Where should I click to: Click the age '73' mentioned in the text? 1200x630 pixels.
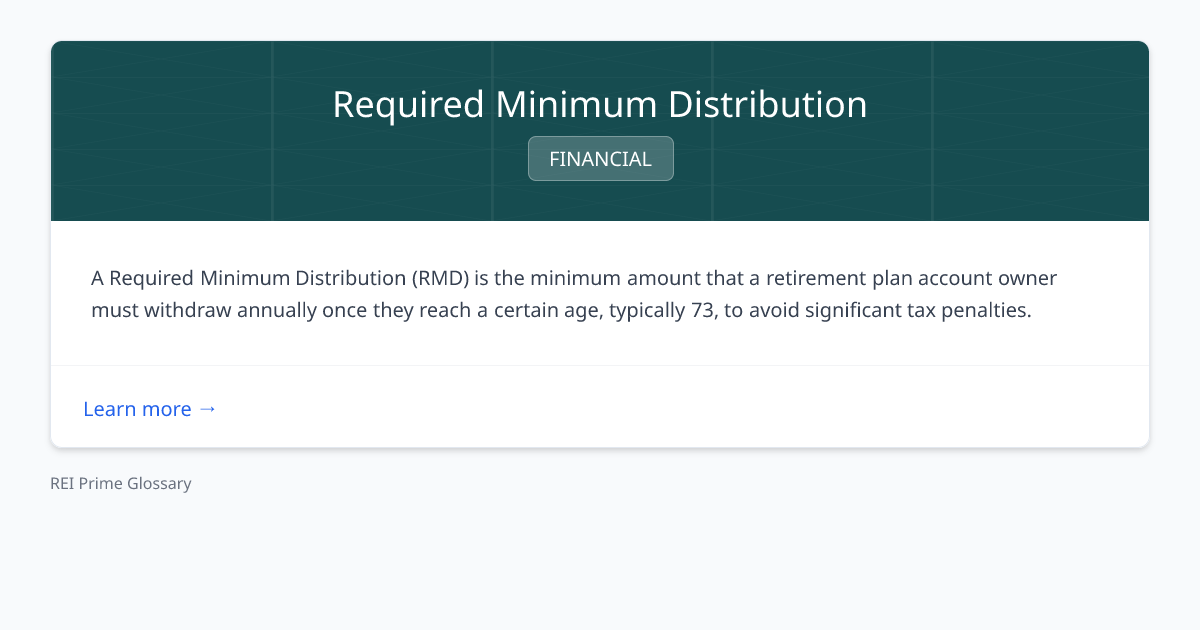click(700, 310)
